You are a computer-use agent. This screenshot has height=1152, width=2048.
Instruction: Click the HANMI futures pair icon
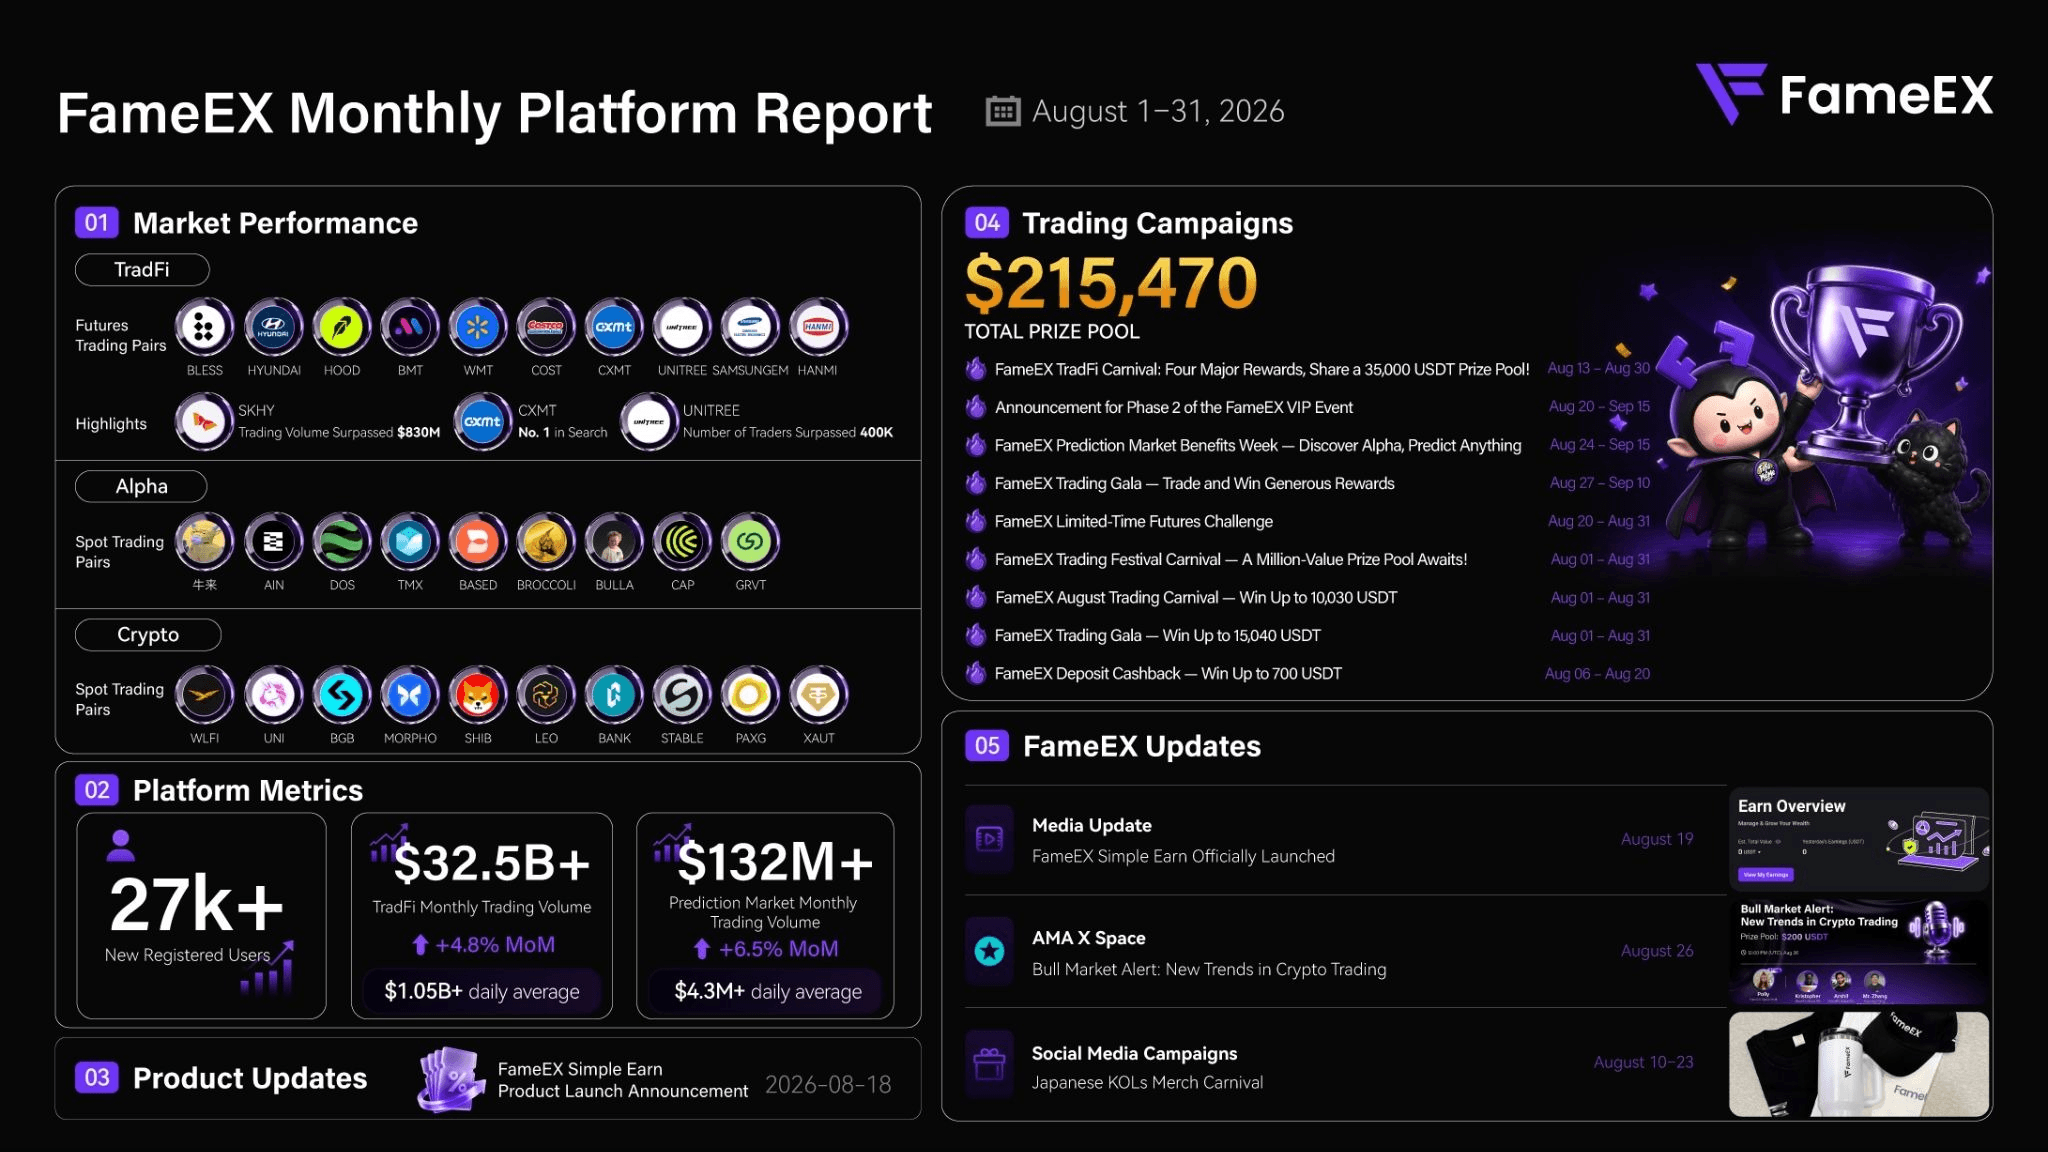click(x=818, y=327)
